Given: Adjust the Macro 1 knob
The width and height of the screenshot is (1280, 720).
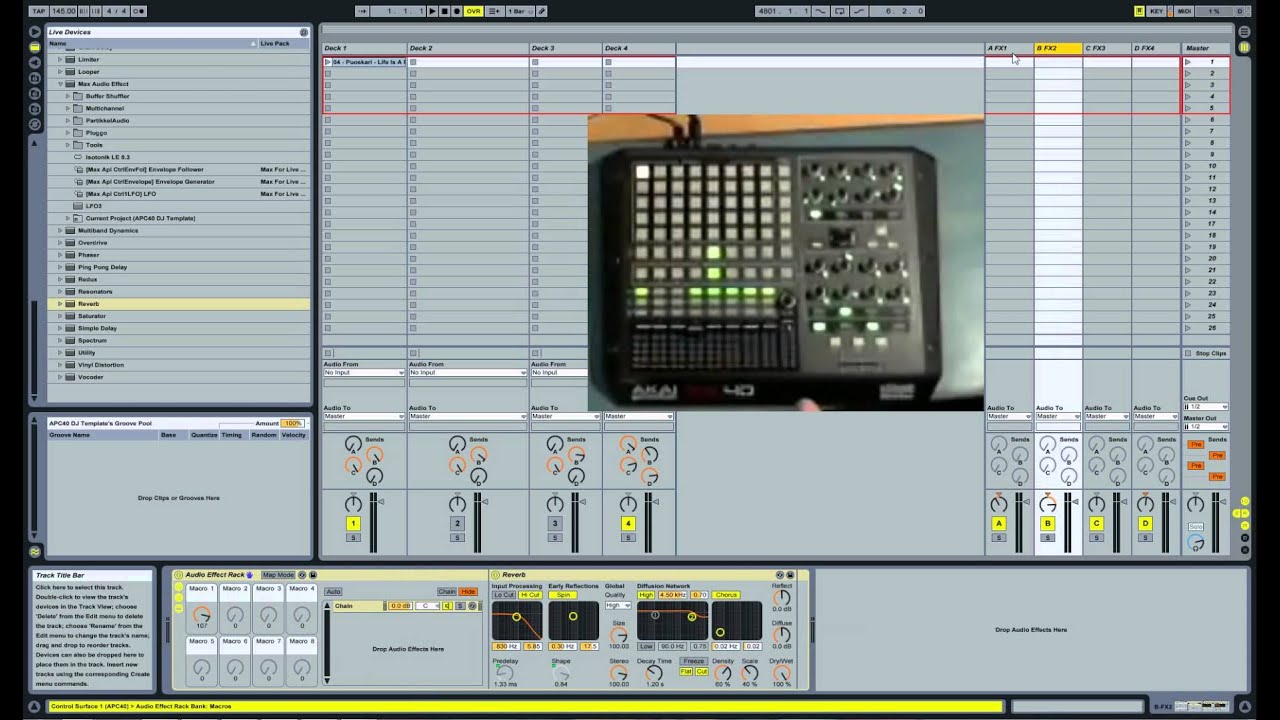Looking at the screenshot, I should [202, 614].
